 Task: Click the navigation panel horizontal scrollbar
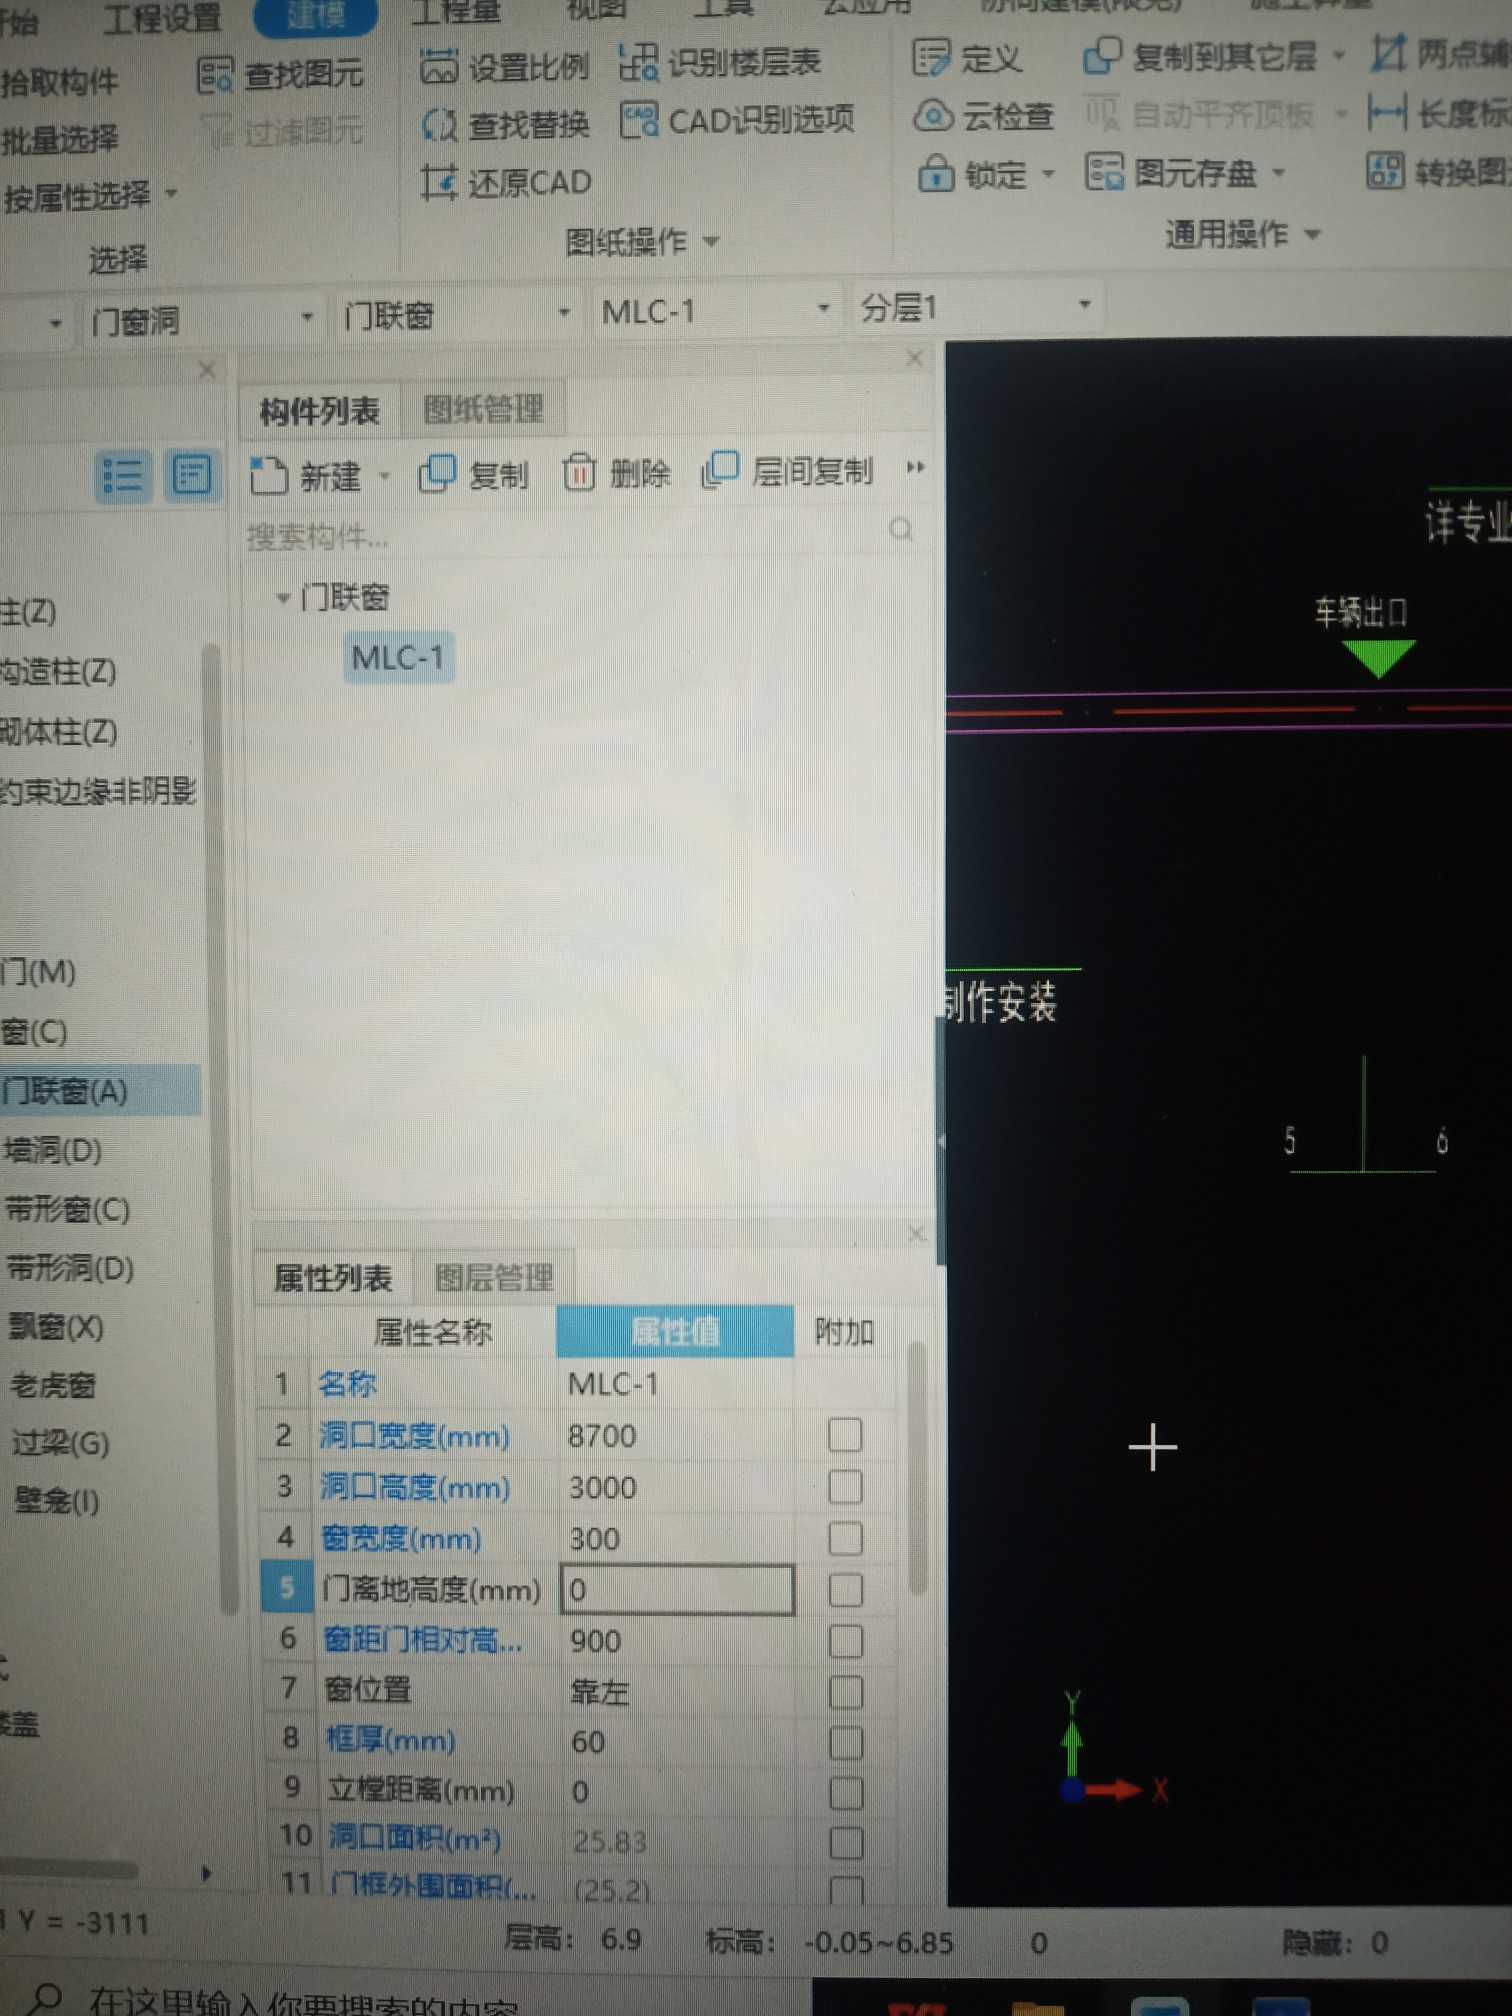[x=70, y=1871]
